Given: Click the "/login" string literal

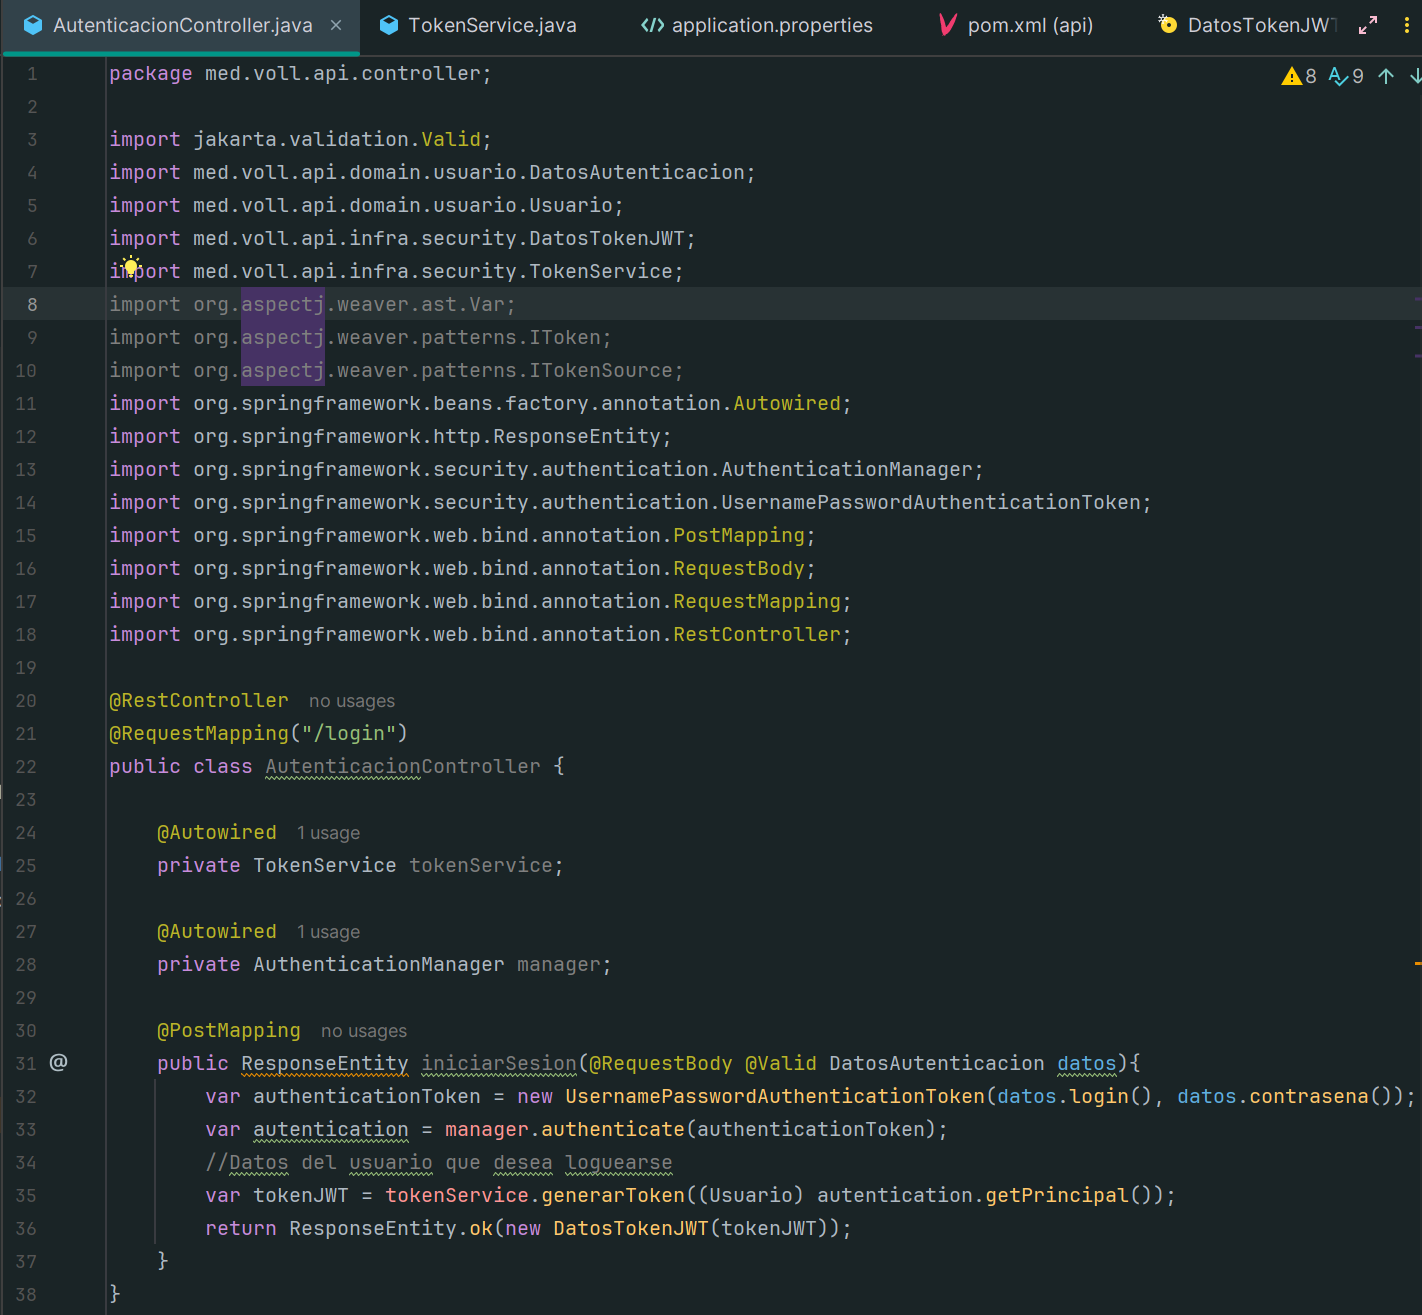Looking at the screenshot, I should tap(349, 734).
